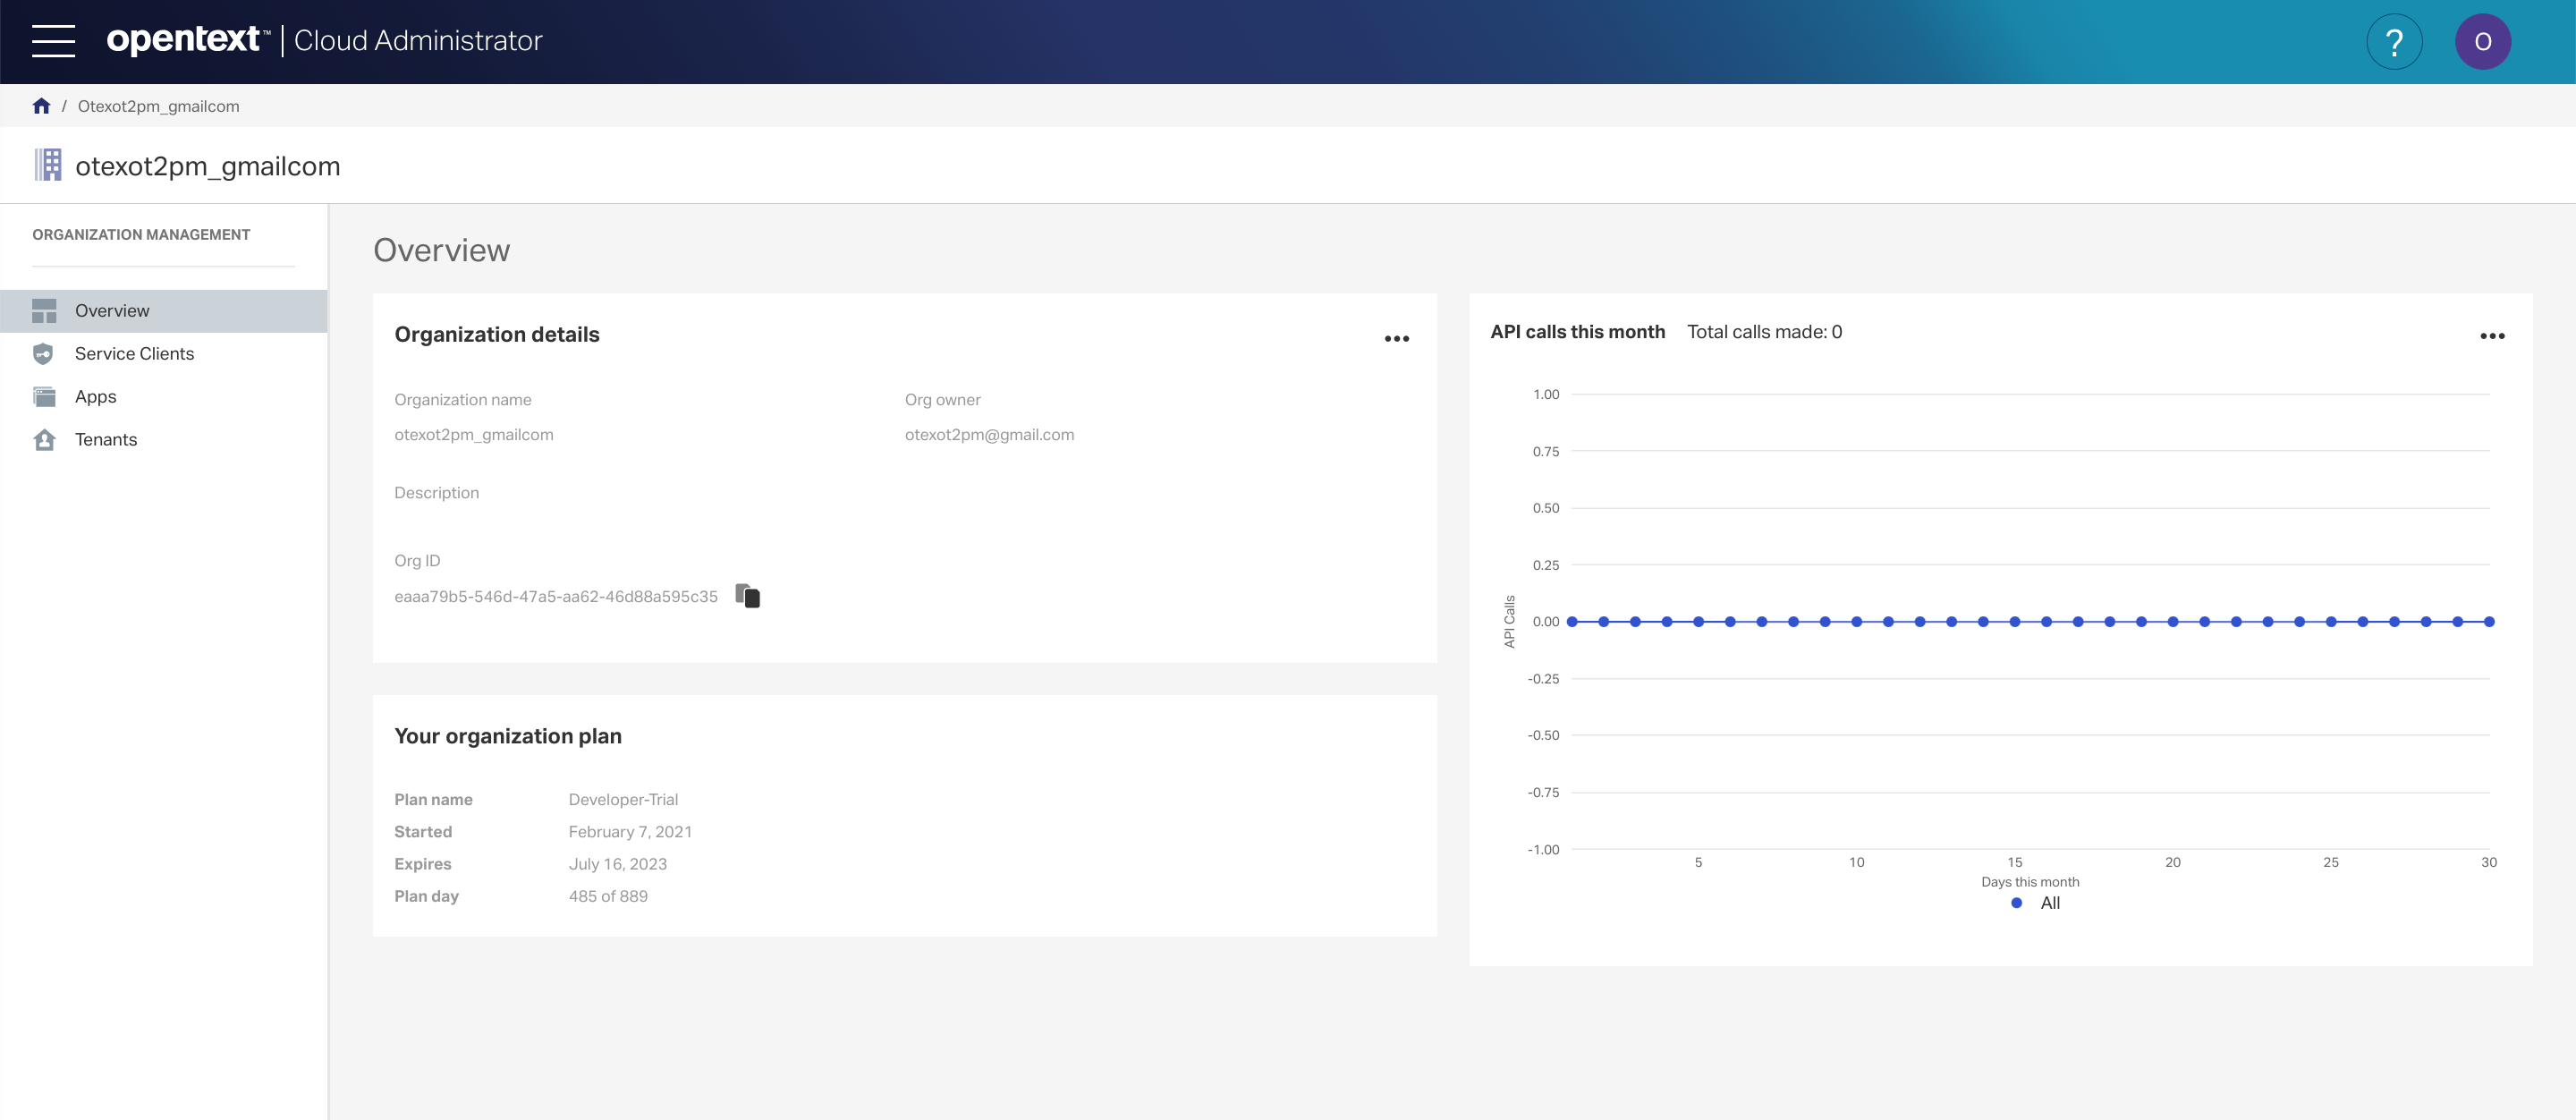Open the user avatar 'O' menu
The height and width of the screenshot is (1120, 2576).
tap(2482, 42)
